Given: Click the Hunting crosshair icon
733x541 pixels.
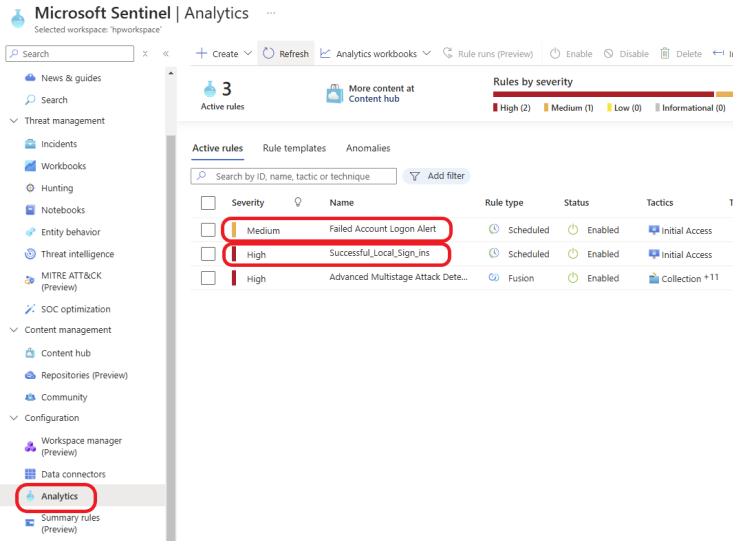Looking at the screenshot, I should click(x=30, y=188).
